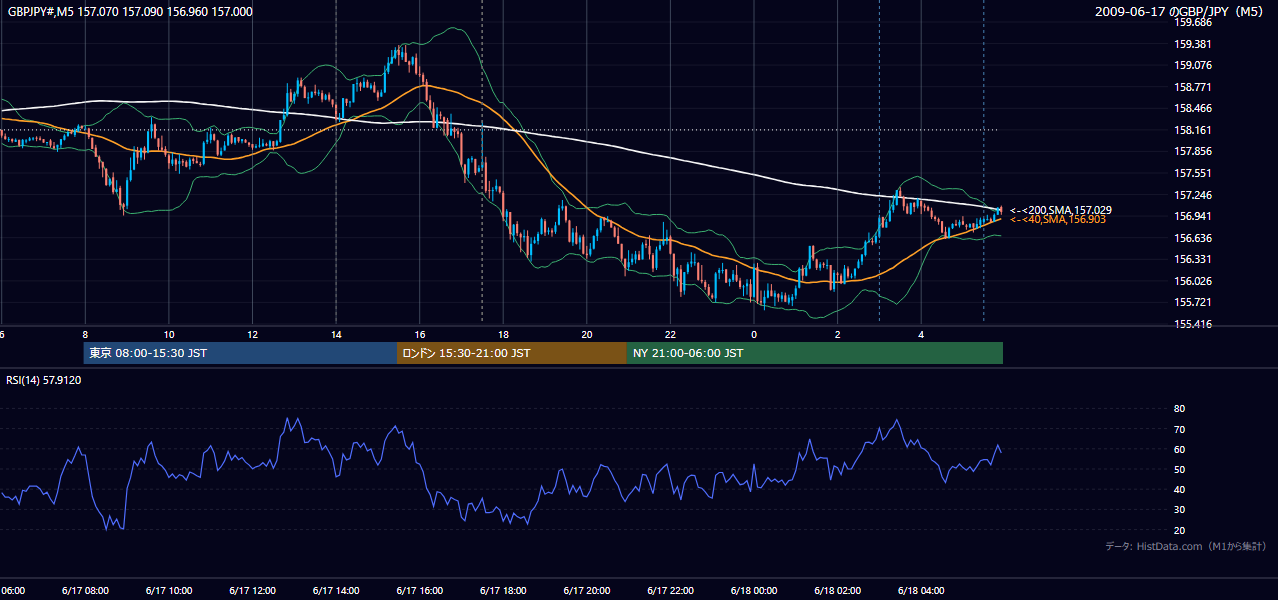The width and height of the screenshot is (1278, 600).
Task: Click RSI scale value 60
Action: [1179, 449]
